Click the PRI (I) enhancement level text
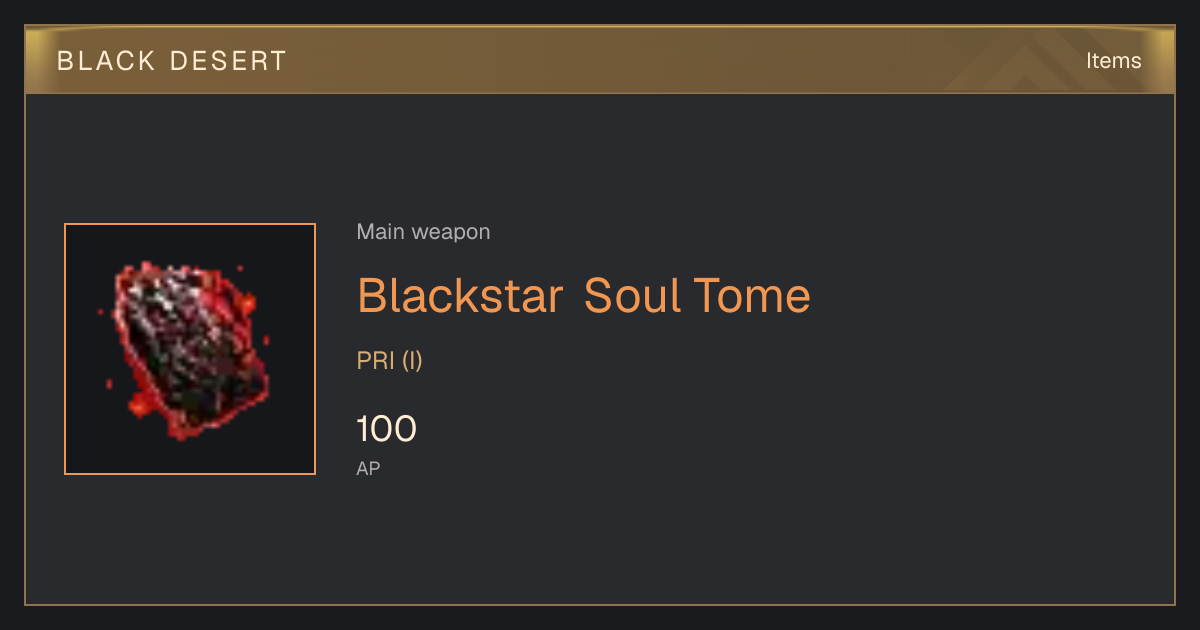 pyautogui.click(x=390, y=361)
